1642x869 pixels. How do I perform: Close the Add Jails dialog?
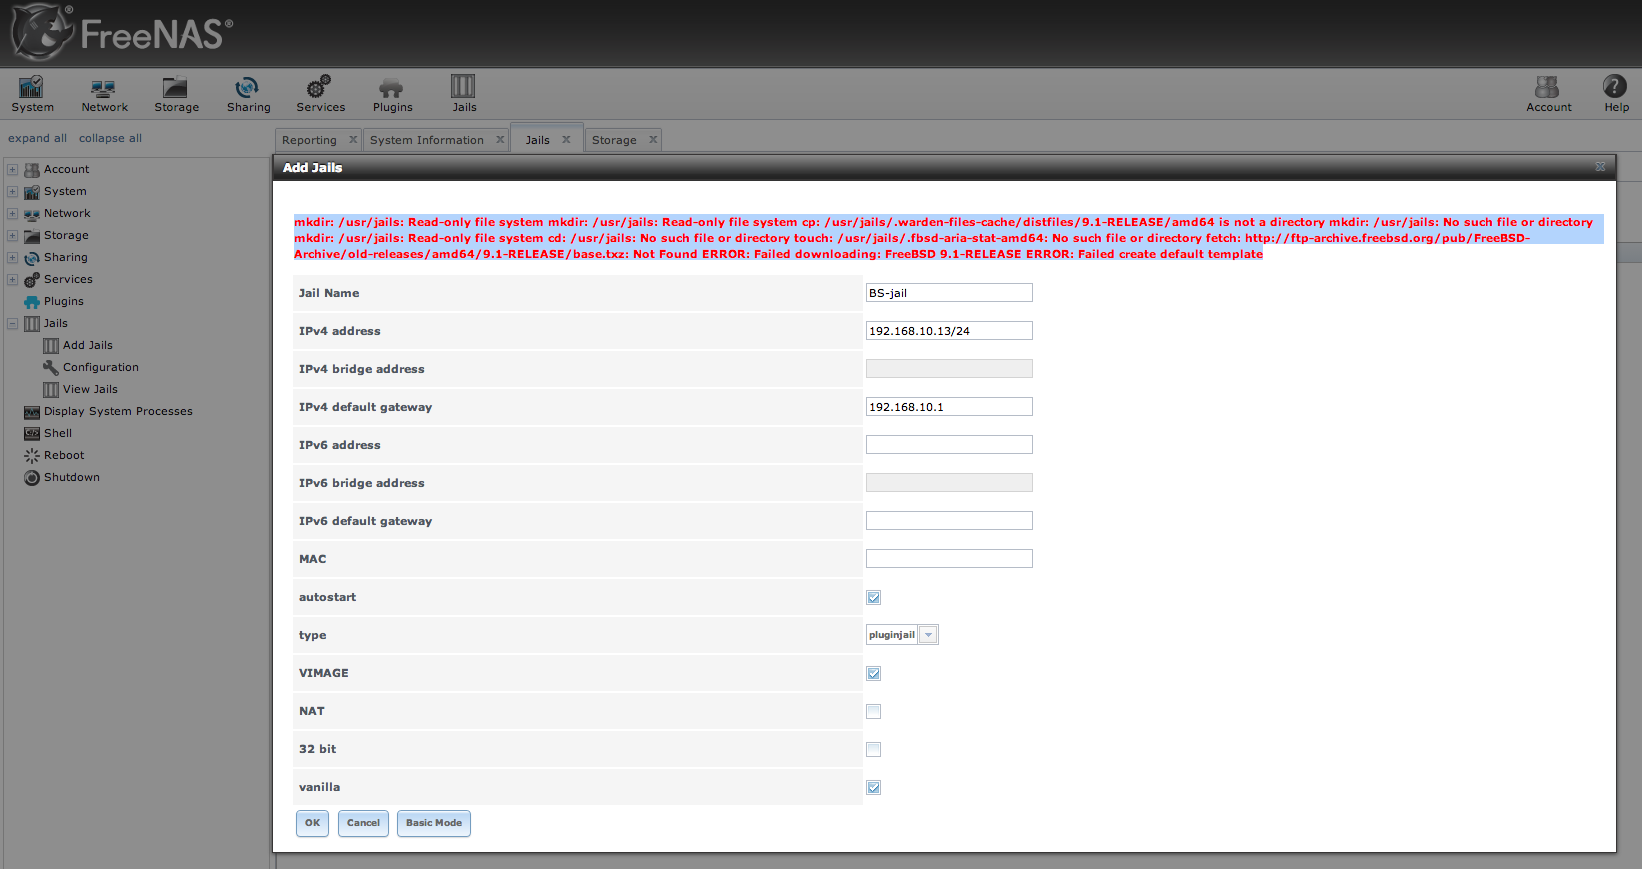click(x=1600, y=167)
